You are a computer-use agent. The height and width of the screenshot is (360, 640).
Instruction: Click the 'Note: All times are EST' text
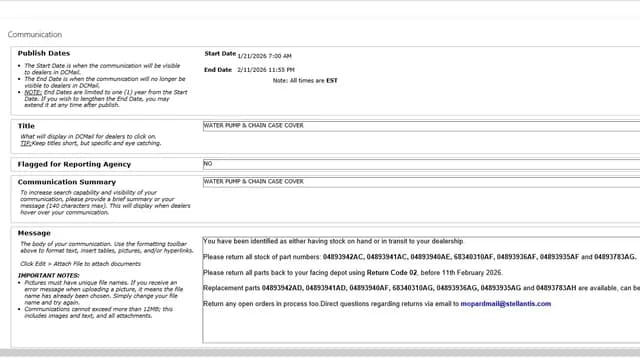305,81
